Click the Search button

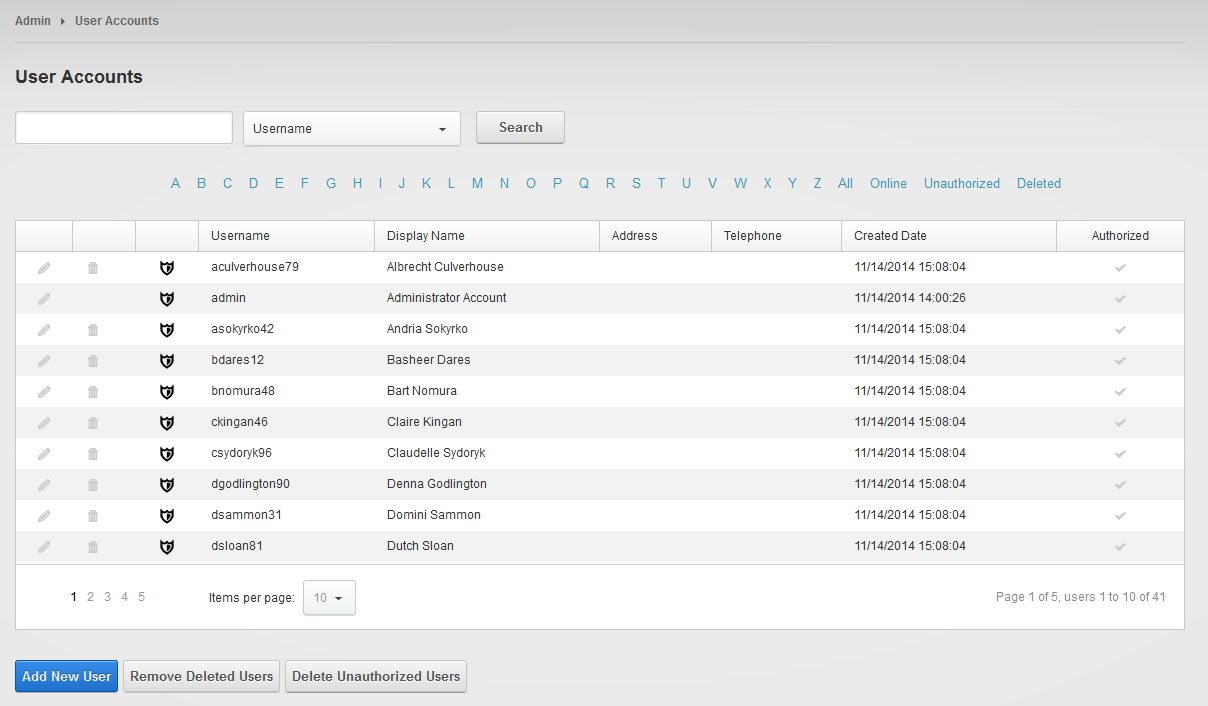pos(520,127)
